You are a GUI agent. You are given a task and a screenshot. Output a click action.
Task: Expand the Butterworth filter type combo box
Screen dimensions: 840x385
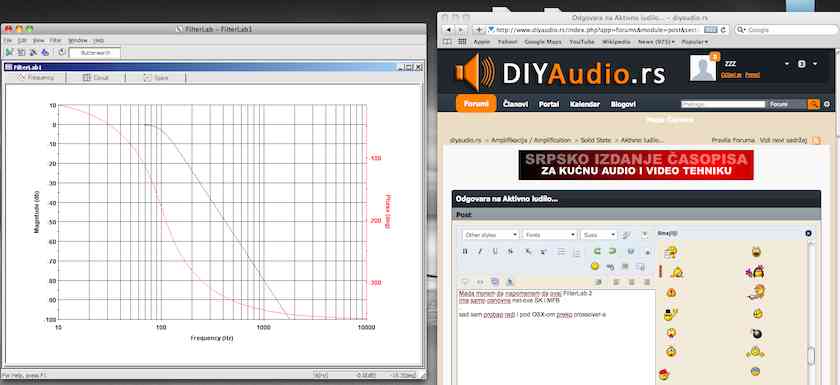coord(94,52)
